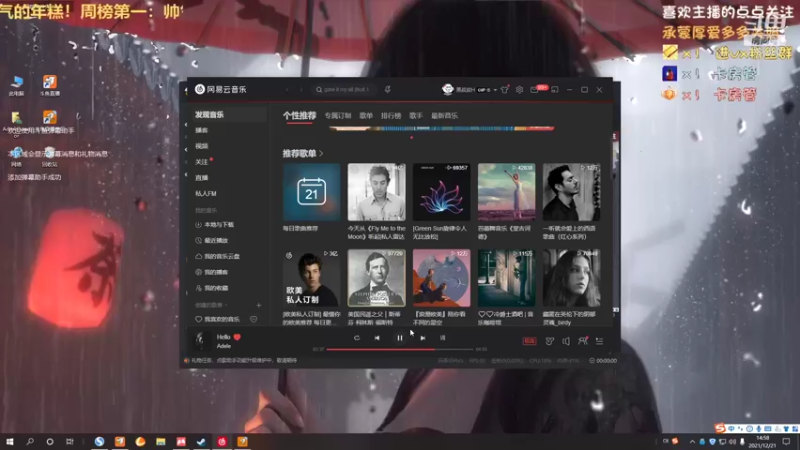
Task: Switch to the 专属定制 tab
Action: (338, 116)
